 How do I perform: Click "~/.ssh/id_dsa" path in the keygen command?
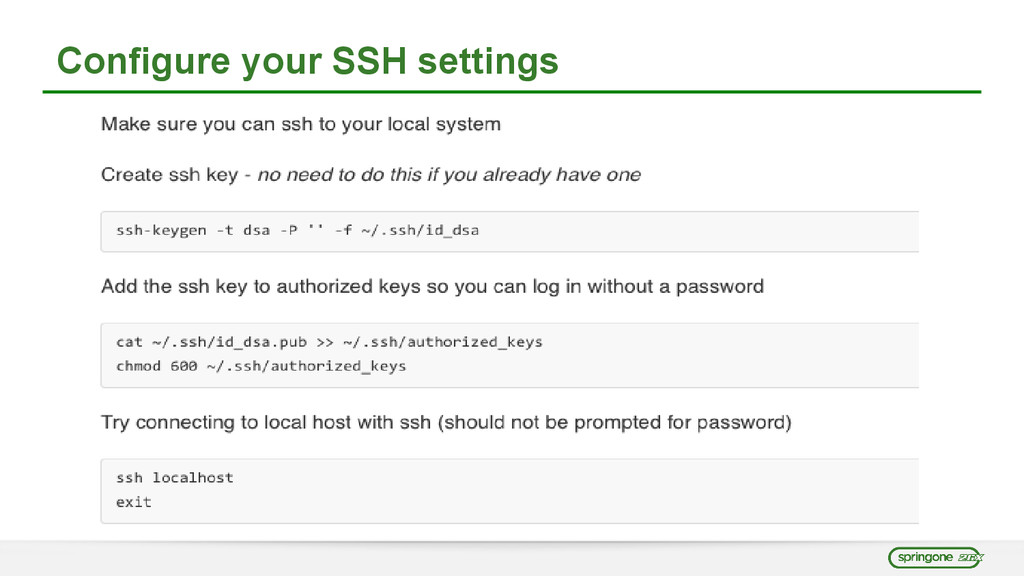(420, 230)
